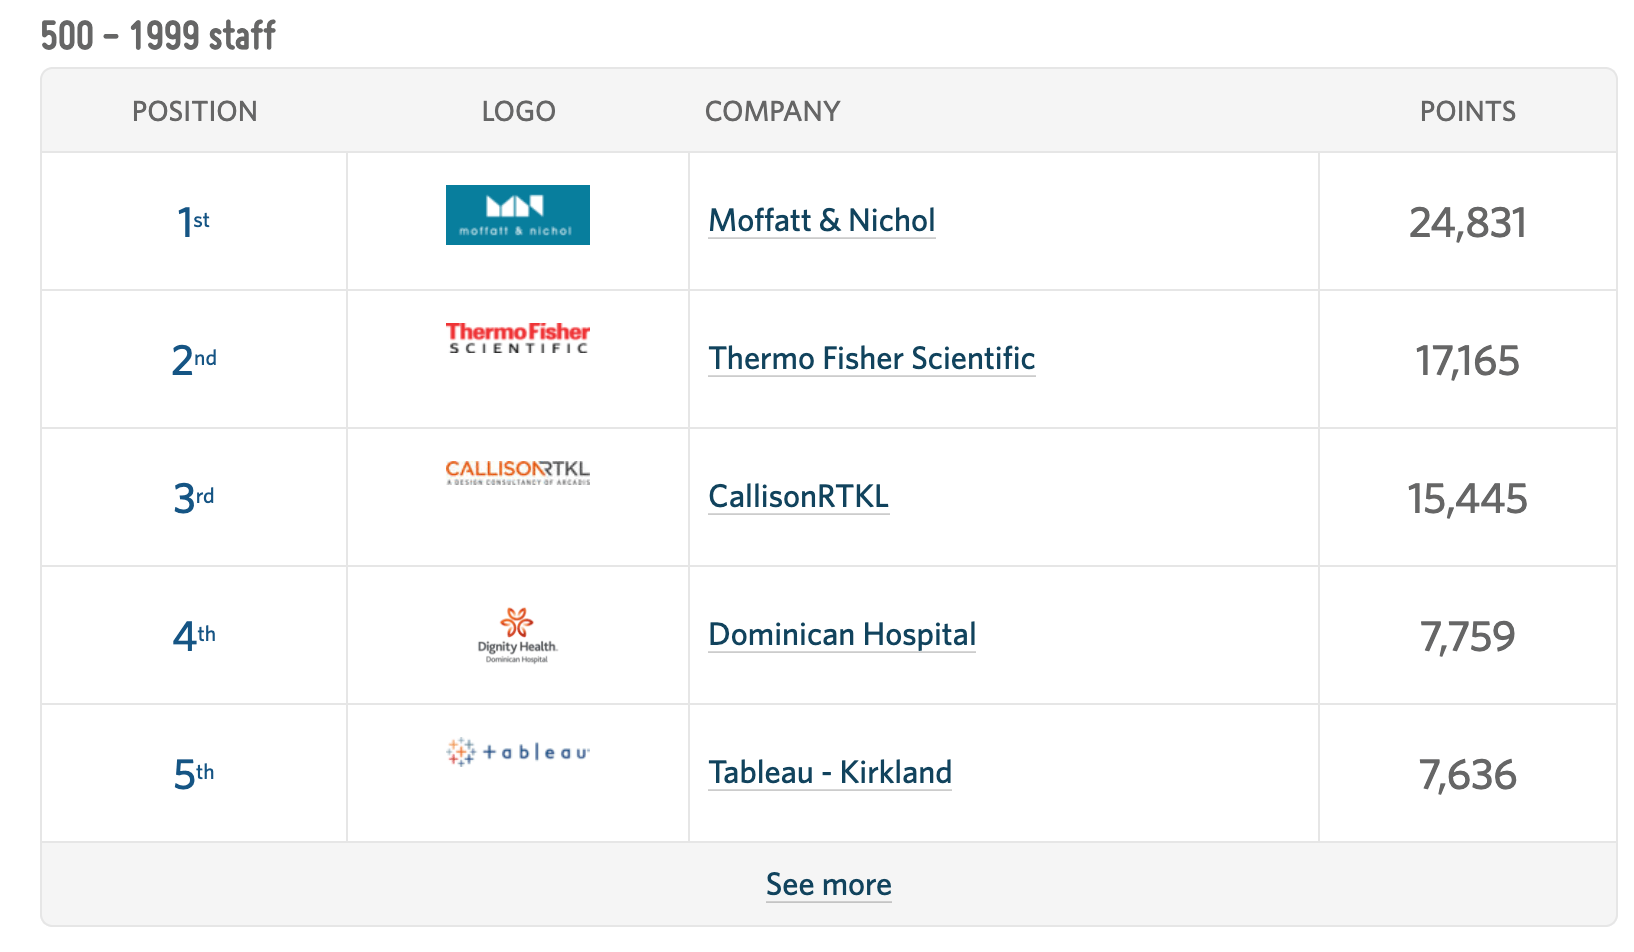Image resolution: width=1634 pixels, height=952 pixels.
Task: Click the COMPANY column header
Action: pos(772,111)
